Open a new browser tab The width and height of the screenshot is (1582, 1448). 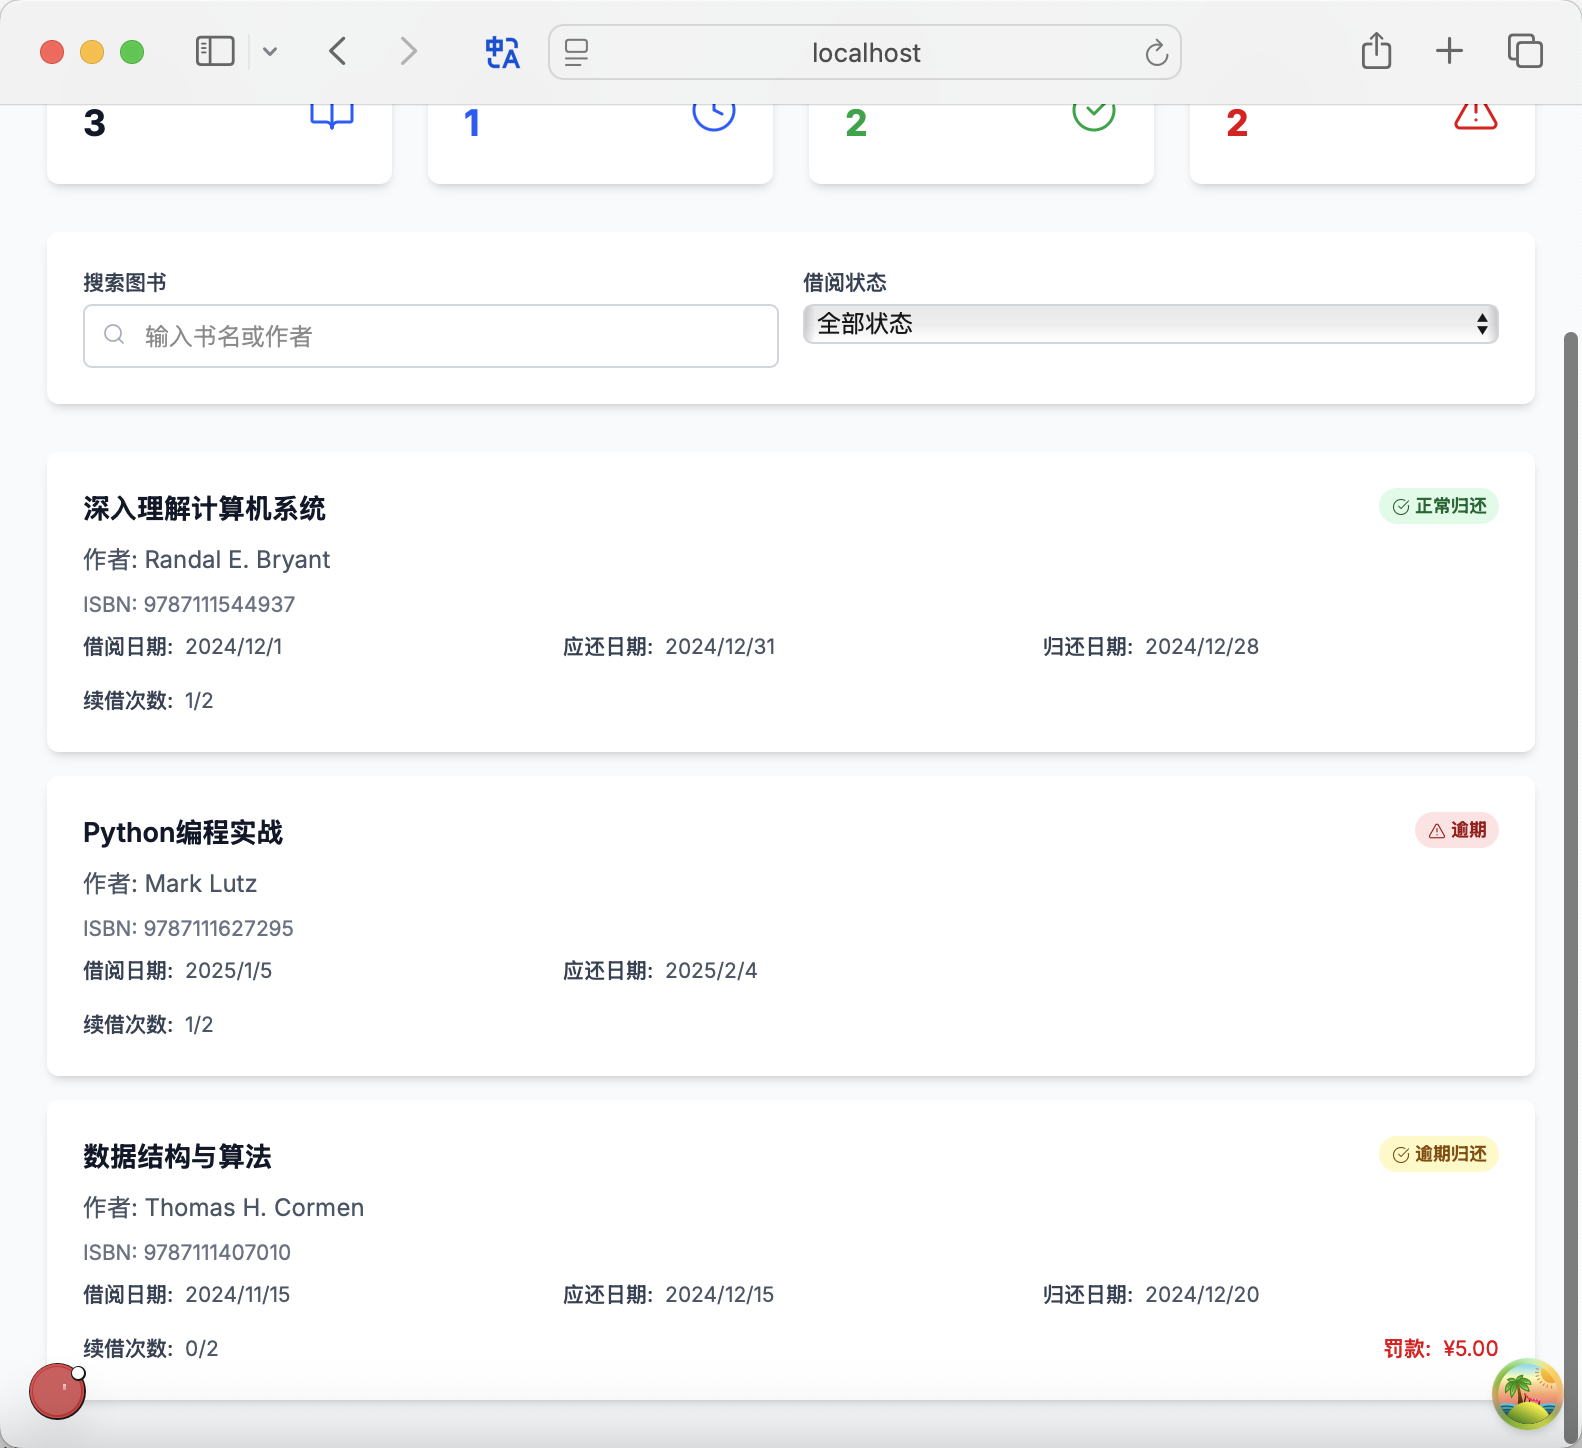pyautogui.click(x=1449, y=51)
